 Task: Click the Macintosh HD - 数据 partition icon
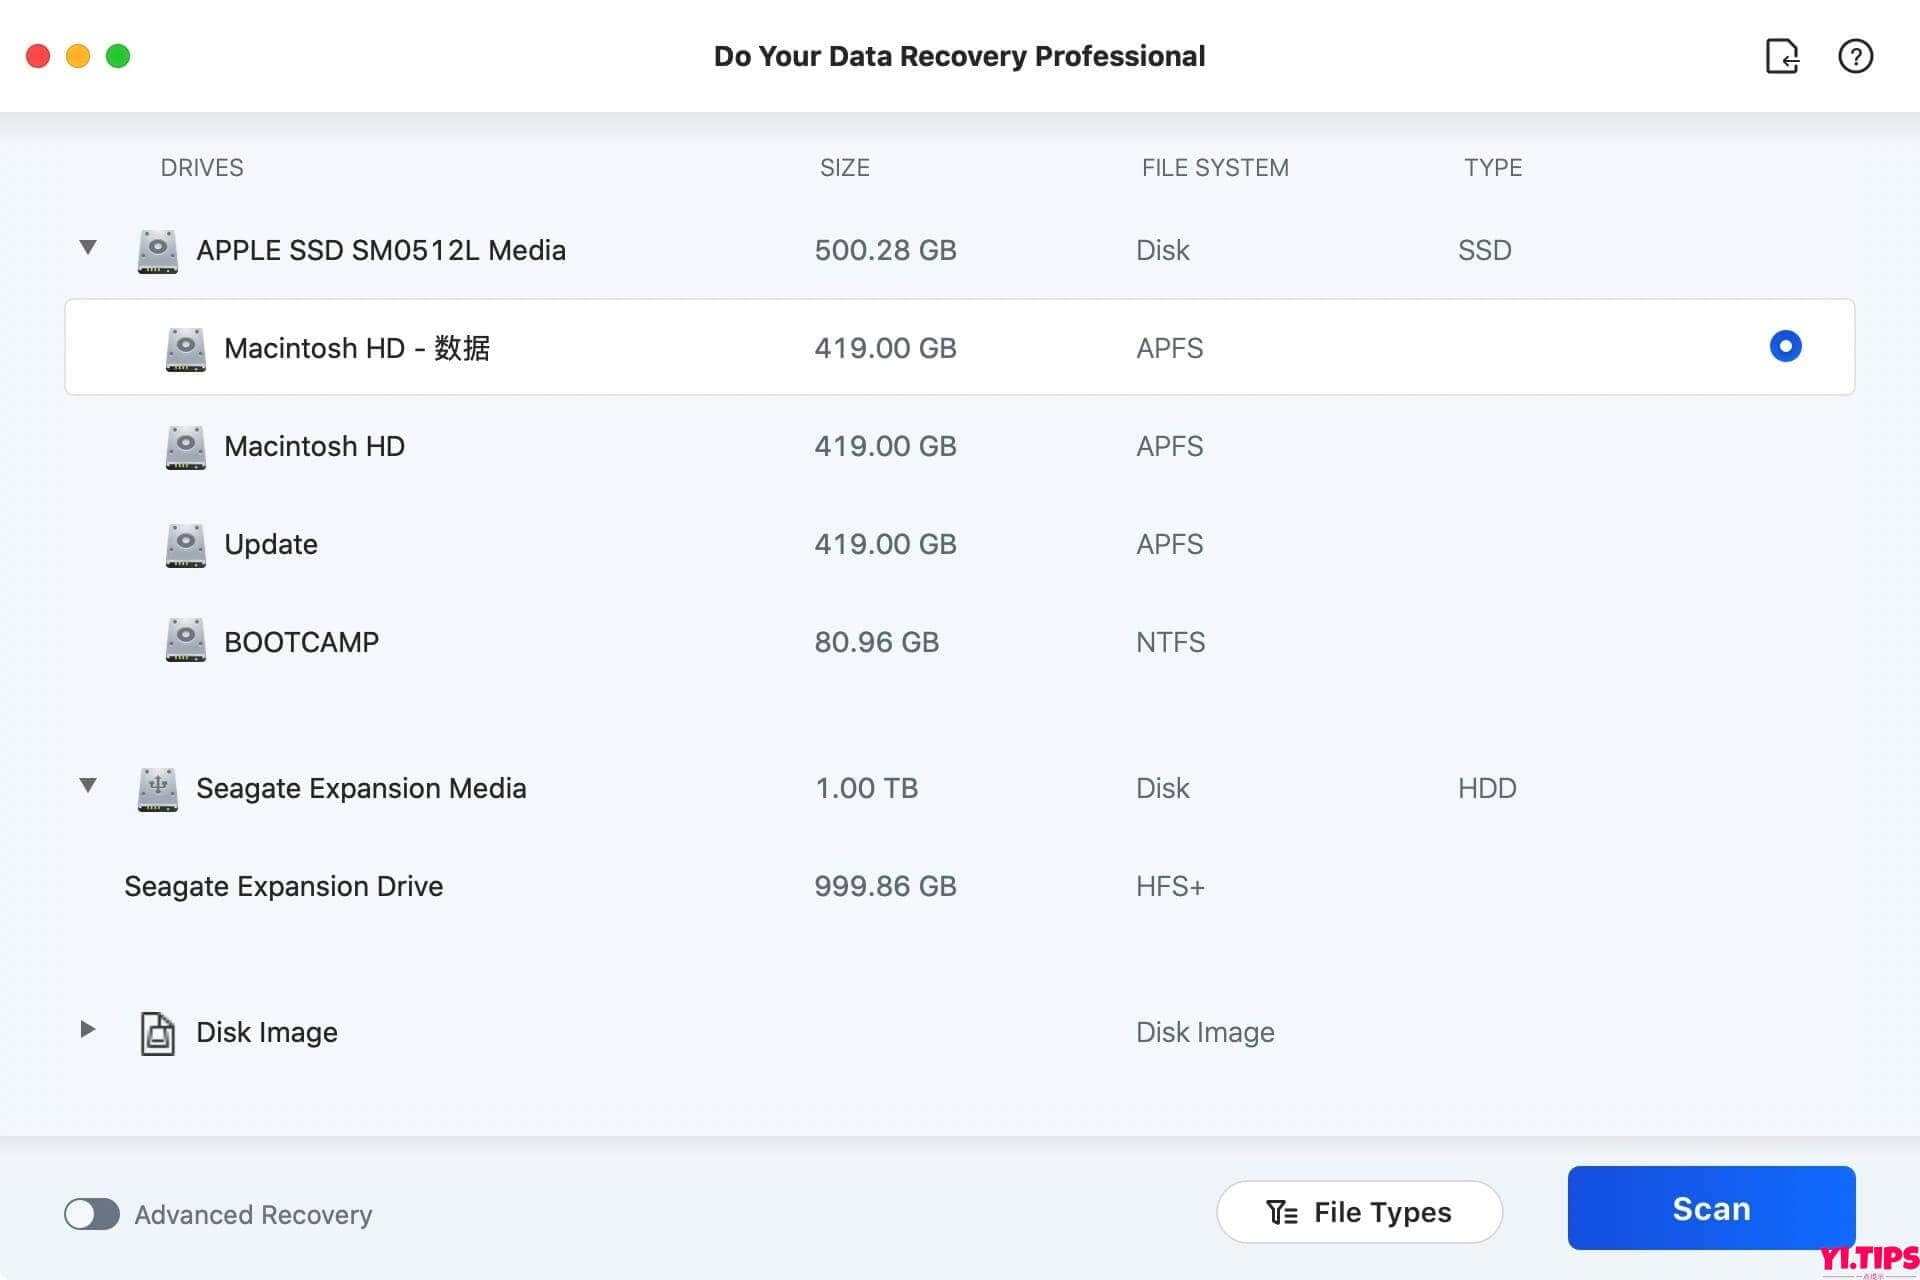click(185, 348)
